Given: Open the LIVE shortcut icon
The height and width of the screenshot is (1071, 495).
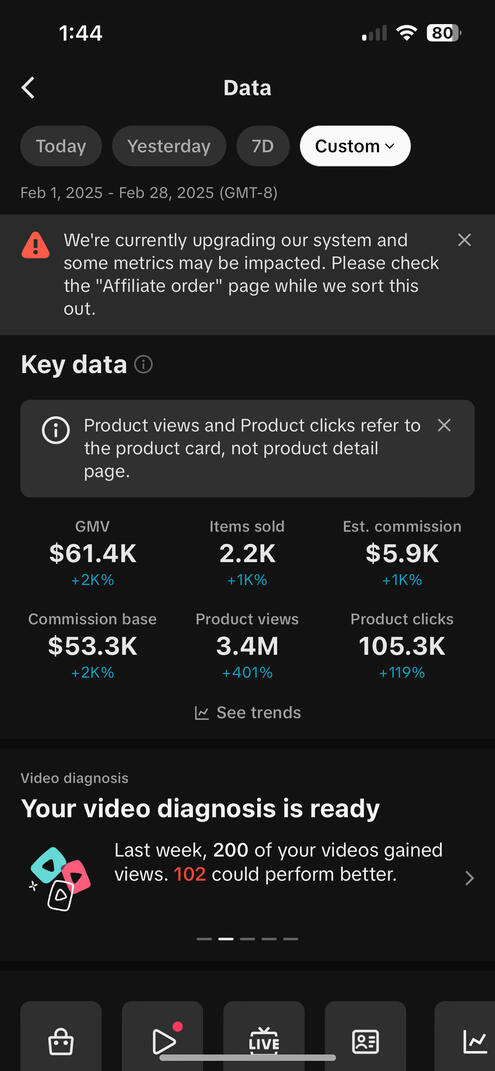Looking at the screenshot, I should click(x=264, y=1041).
